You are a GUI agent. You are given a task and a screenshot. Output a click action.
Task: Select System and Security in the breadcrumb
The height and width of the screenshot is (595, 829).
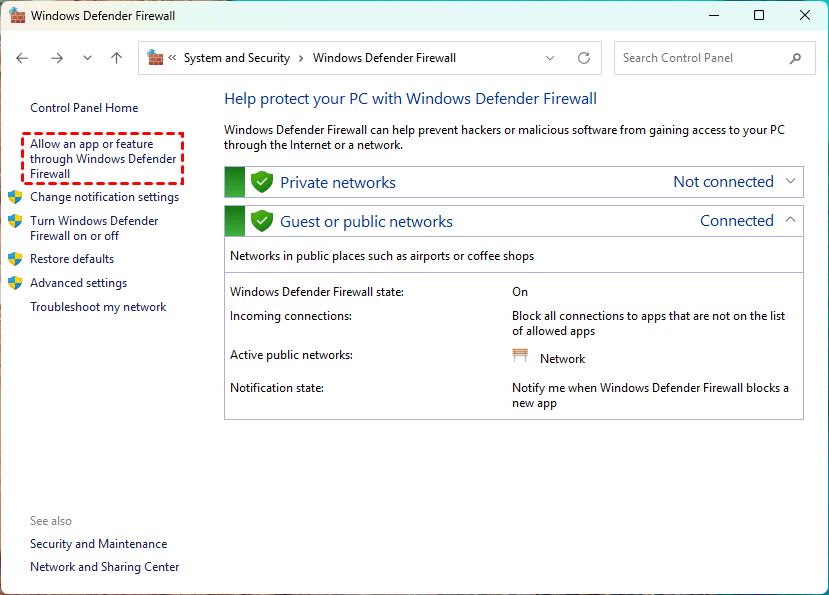coord(236,58)
